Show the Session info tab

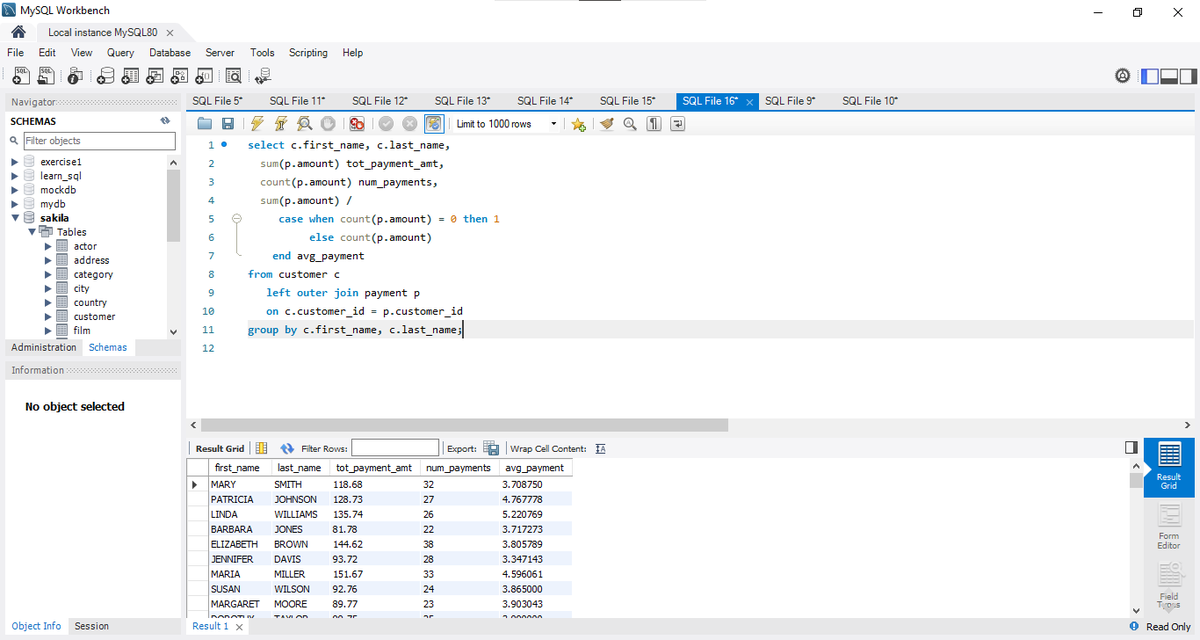click(x=91, y=627)
